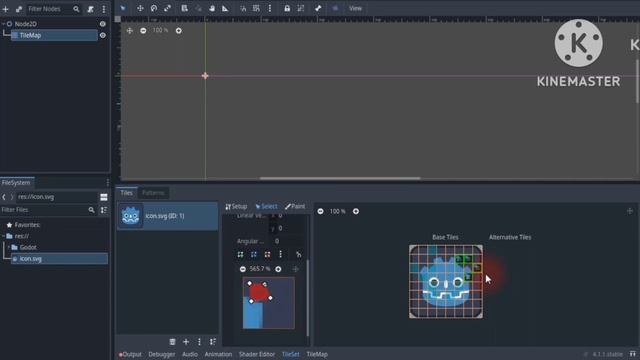This screenshot has width=640, height=360.
Task: Center the viewport using the crosshair icon
Action: 129,31
